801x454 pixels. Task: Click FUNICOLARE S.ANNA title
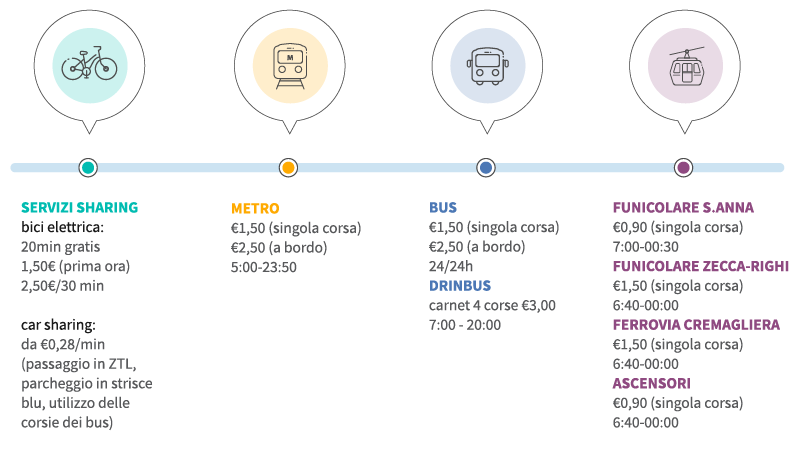683,207
